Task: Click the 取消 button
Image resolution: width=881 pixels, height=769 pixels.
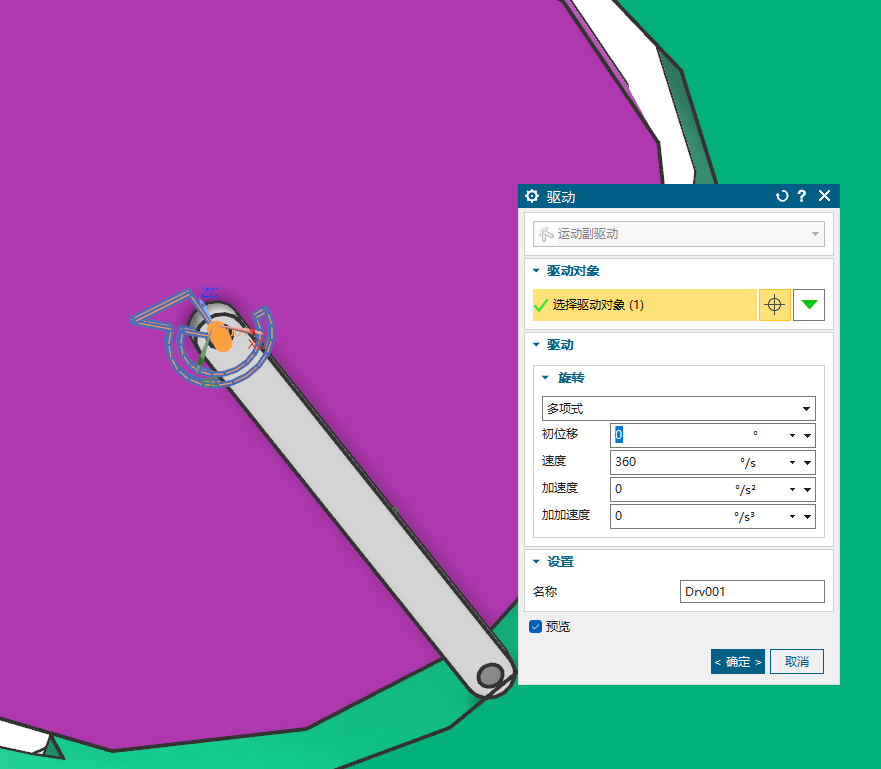Action: pyautogui.click(x=796, y=661)
